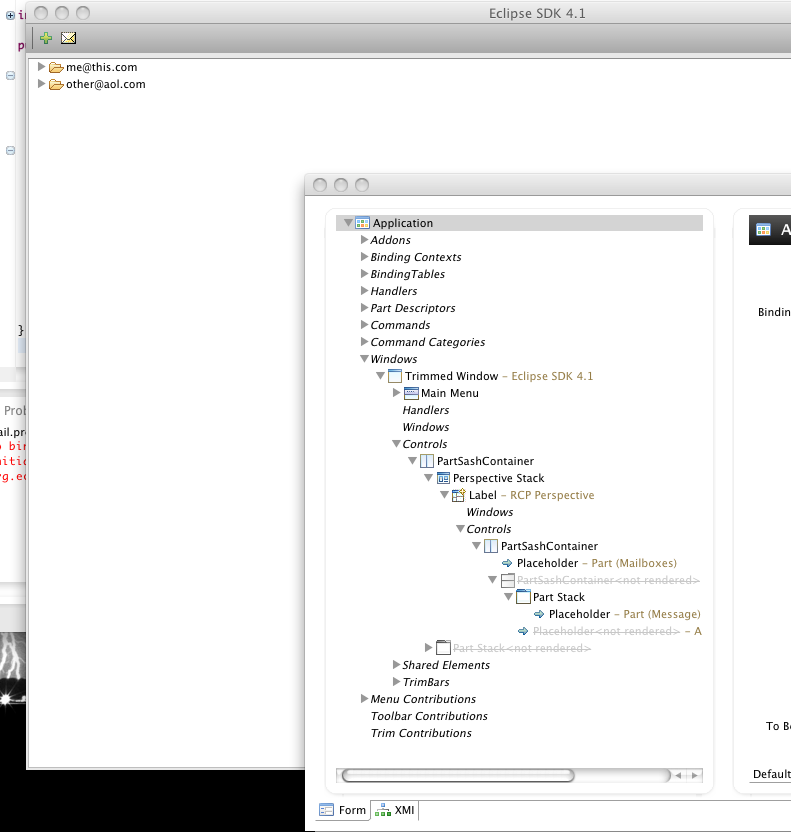Collapse the Application tree root

[348, 223]
